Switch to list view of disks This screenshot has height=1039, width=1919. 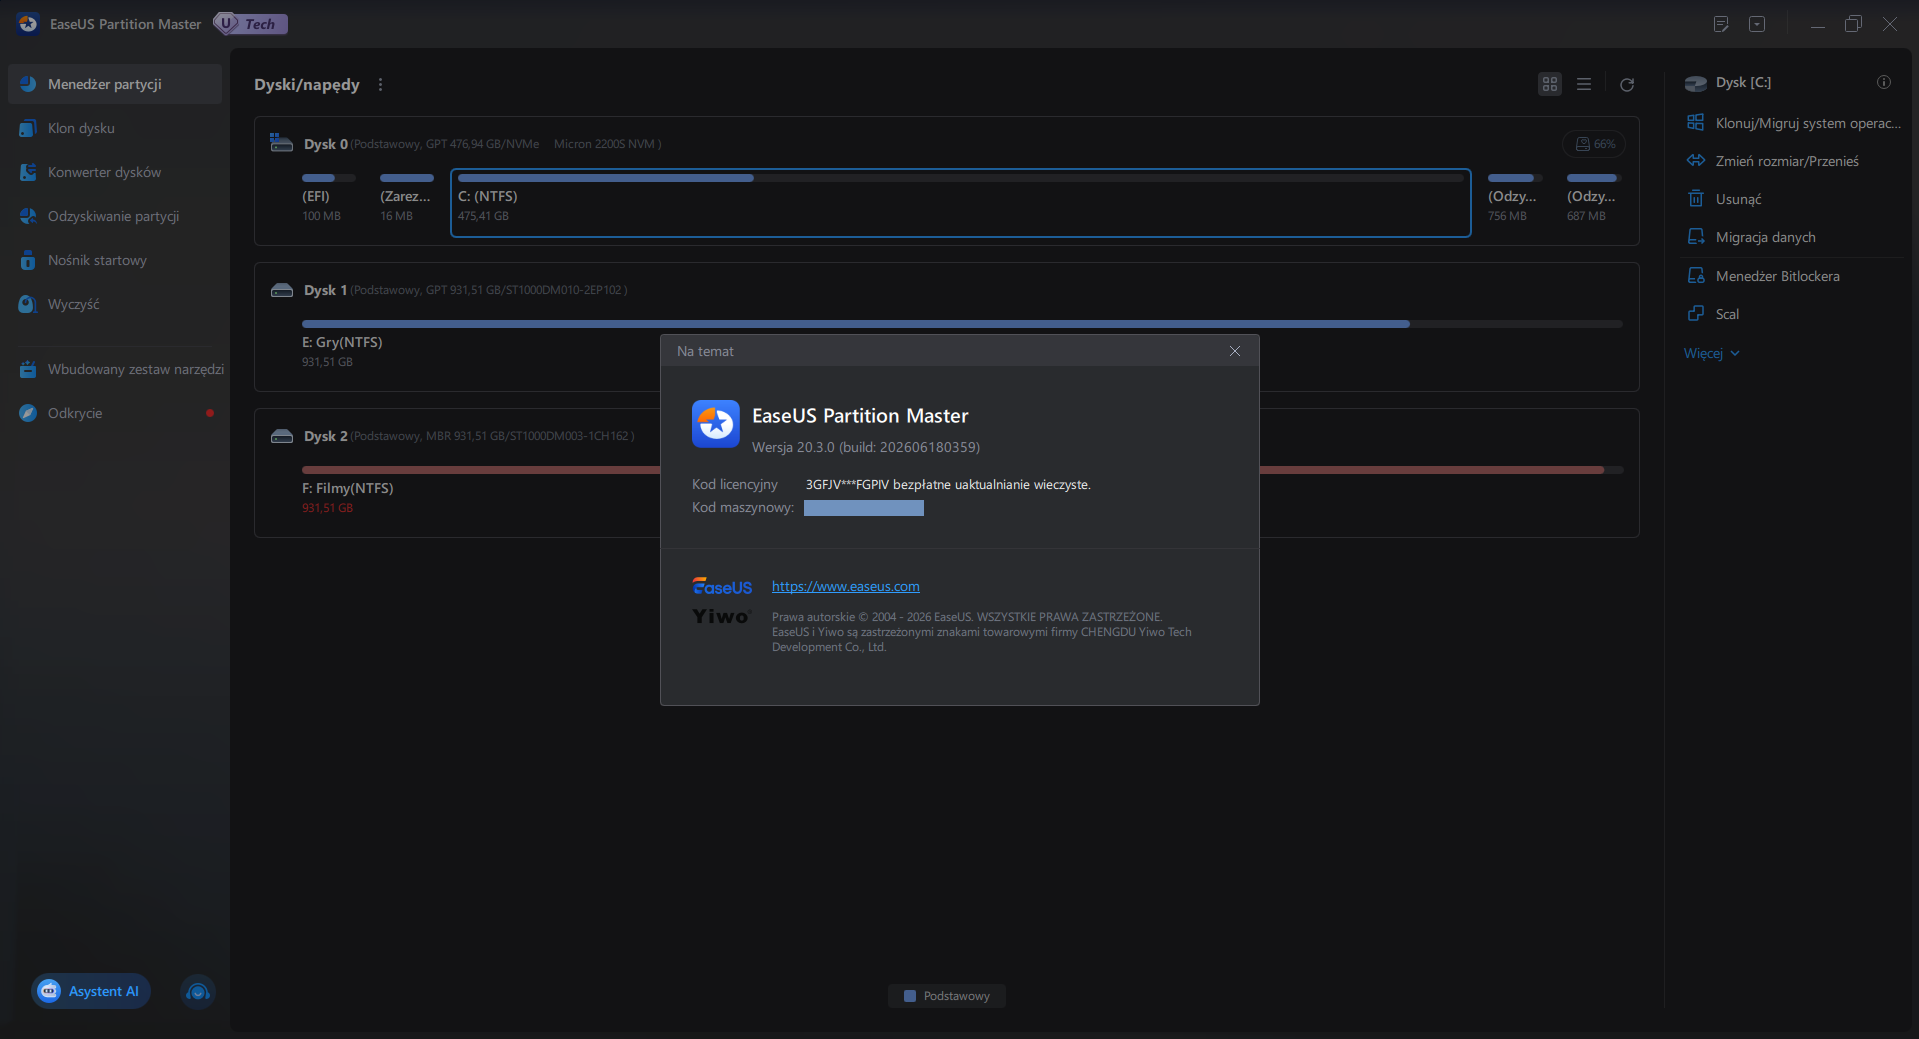click(x=1584, y=85)
